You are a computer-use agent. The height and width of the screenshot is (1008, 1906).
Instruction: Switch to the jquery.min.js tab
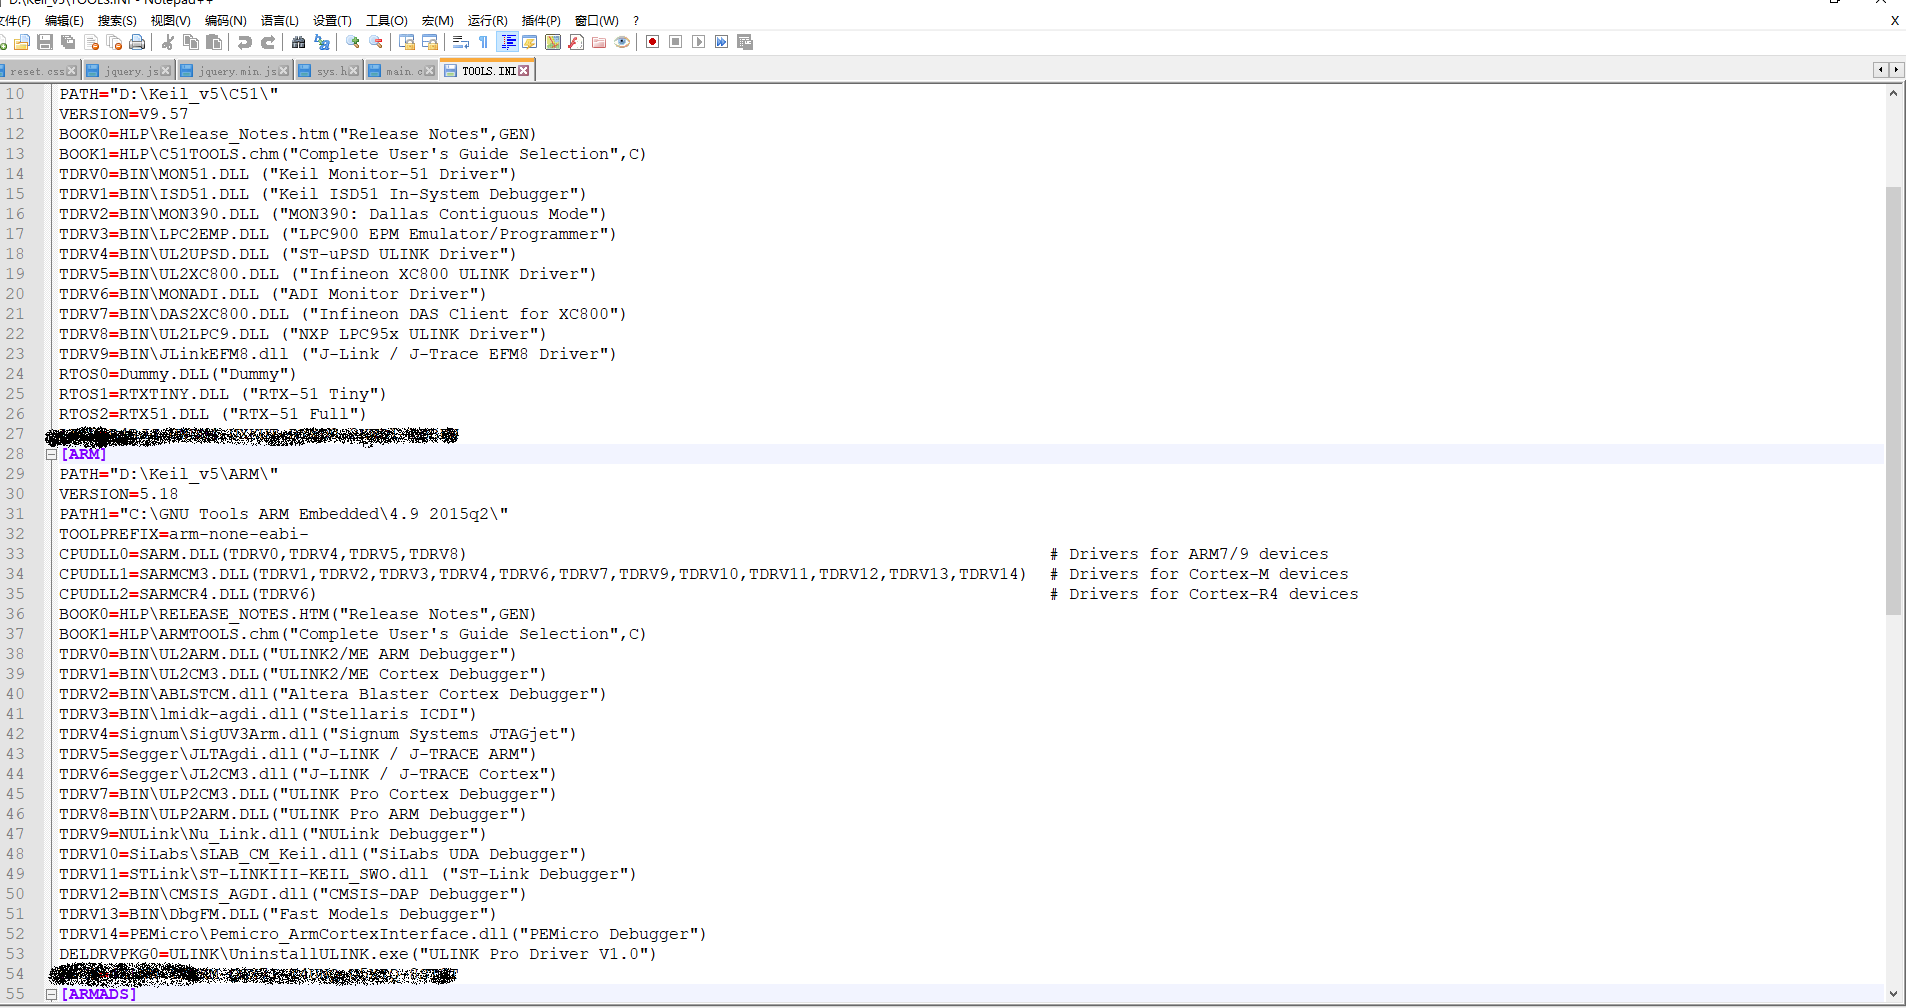tap(234, 71)
